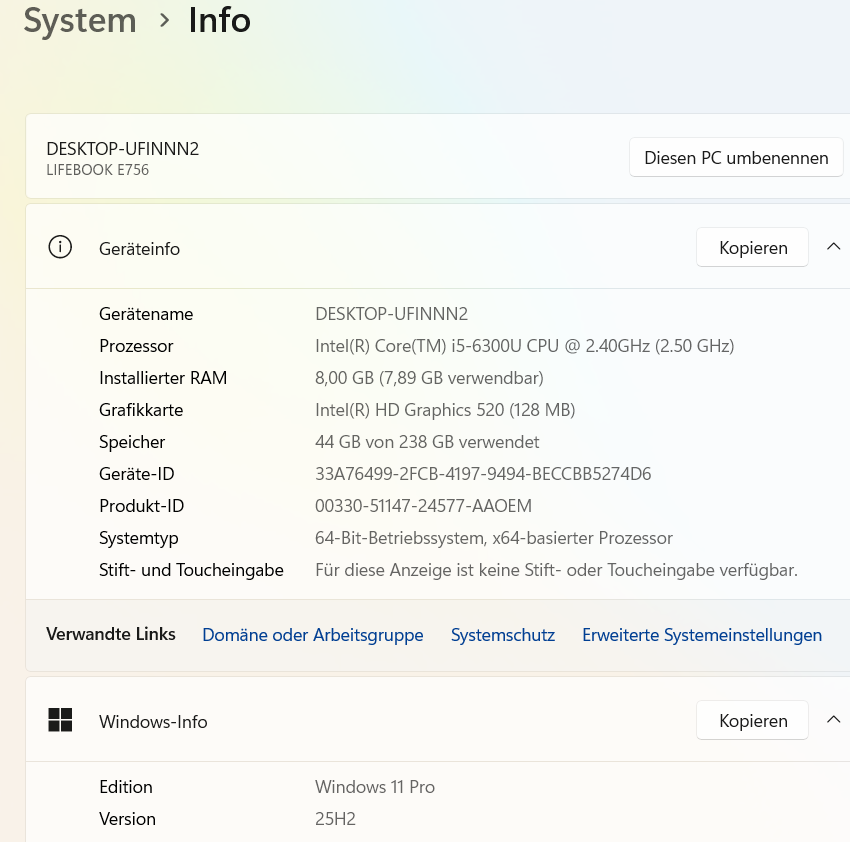This screenshot has height=842, width=850.
Task: Select Intel(R) HD Graphics 520 value
Action: [445, 410]
